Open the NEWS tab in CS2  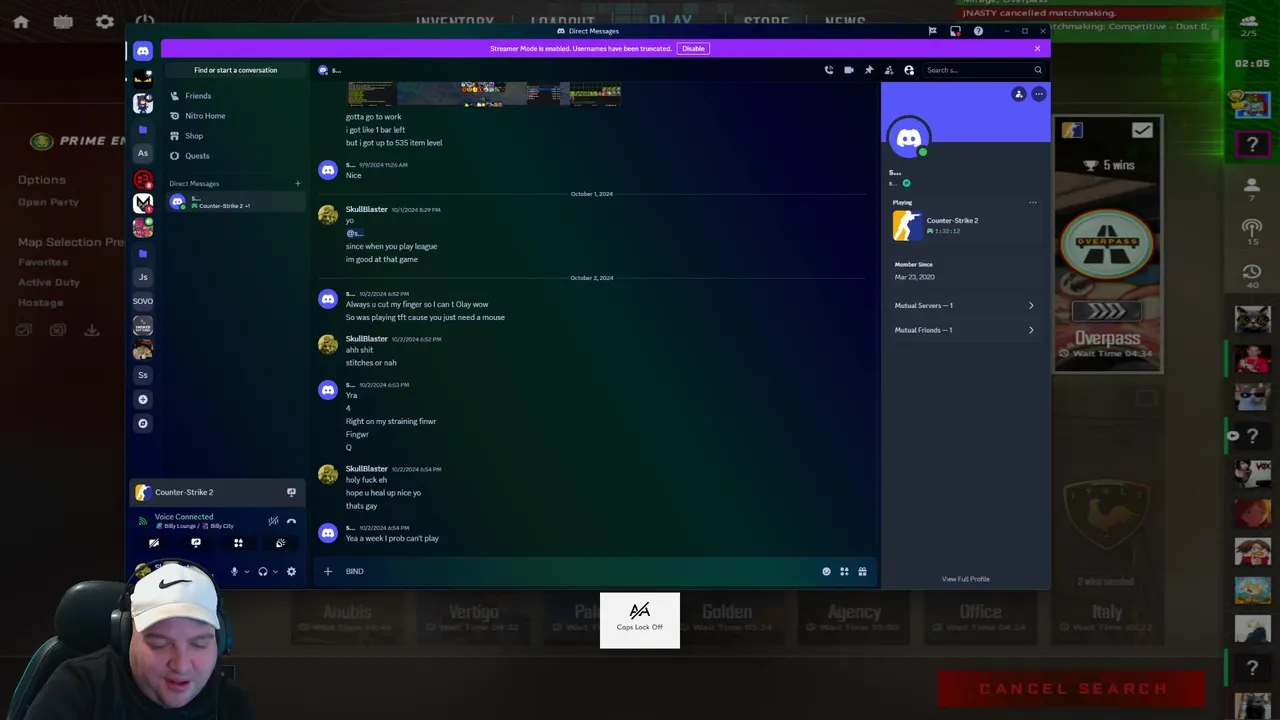(845, 21)
